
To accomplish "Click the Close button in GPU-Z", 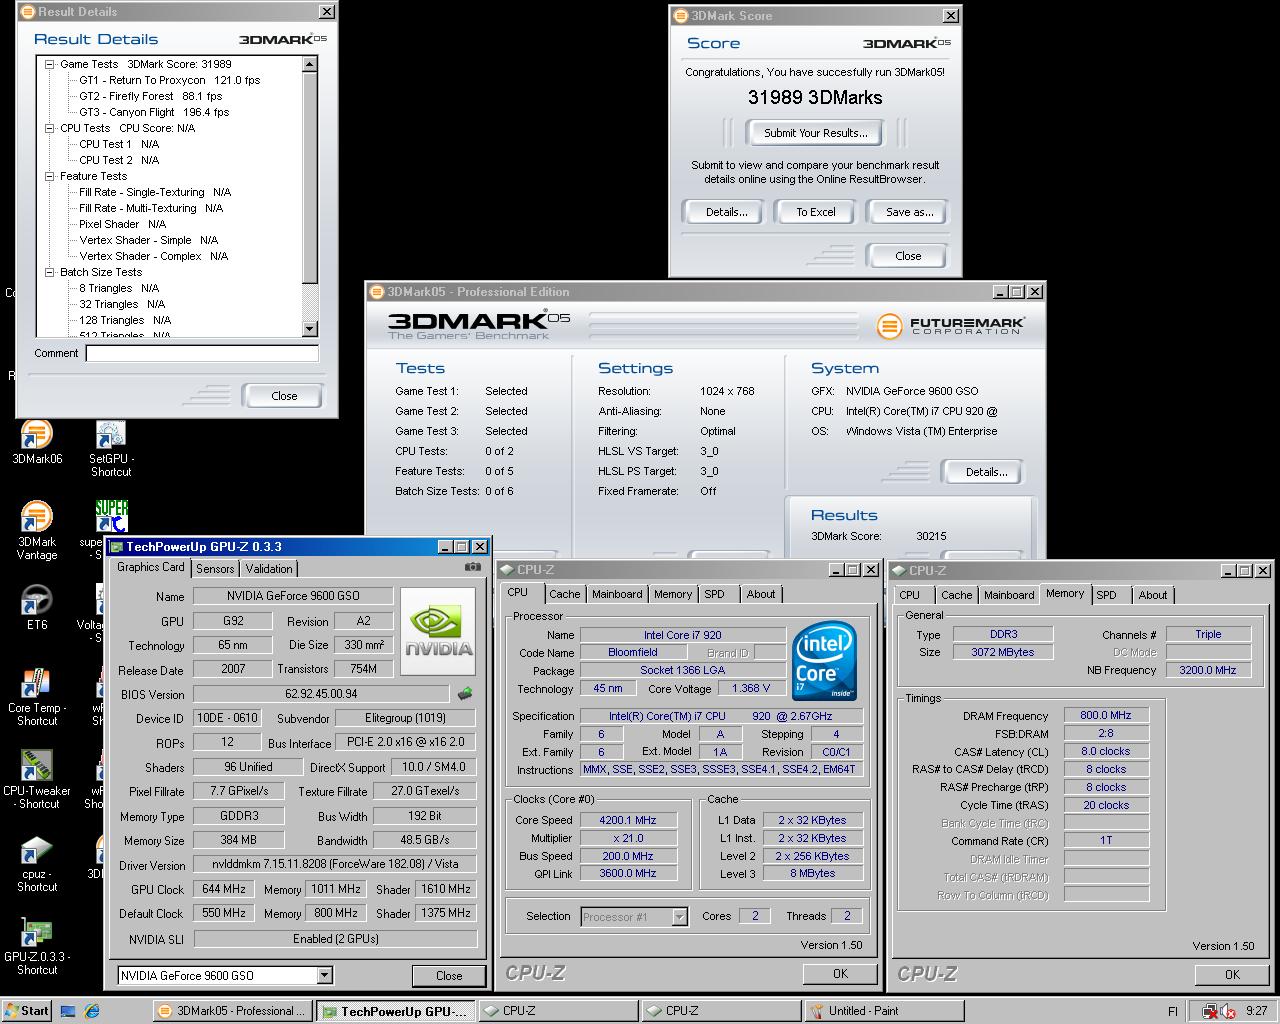I will (449, 976).
